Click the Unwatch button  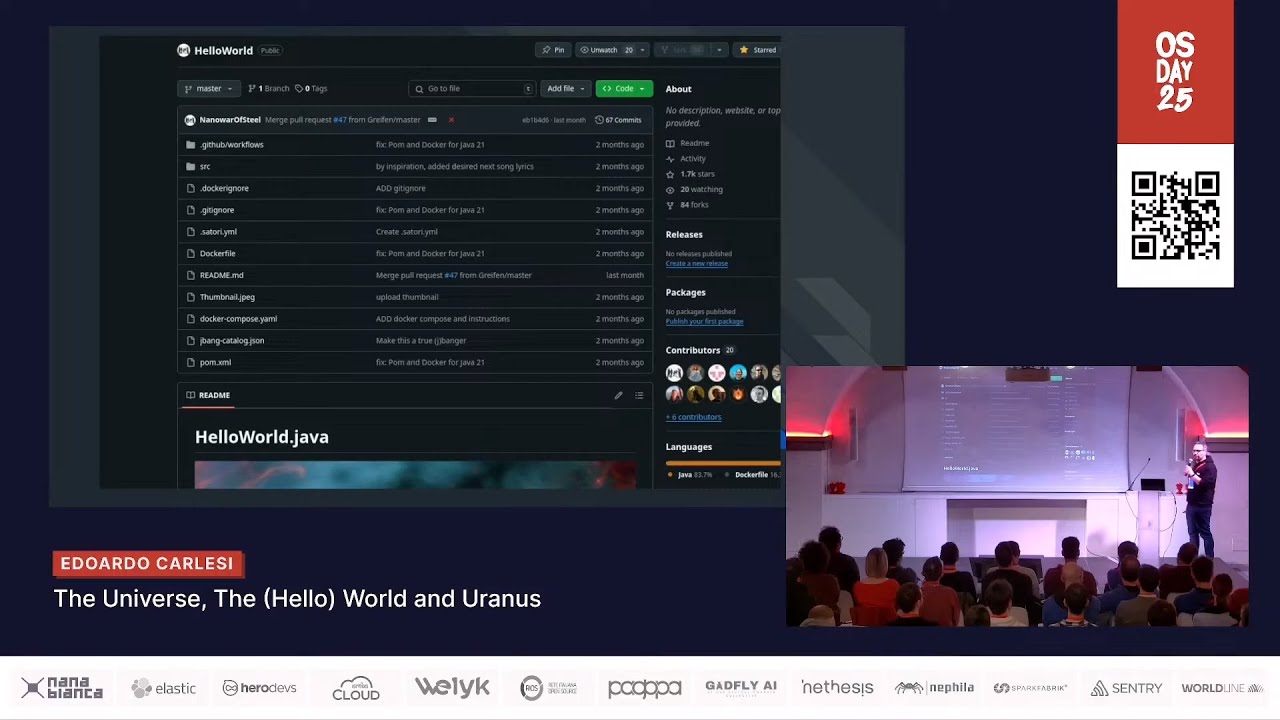[x=607, y=50]
